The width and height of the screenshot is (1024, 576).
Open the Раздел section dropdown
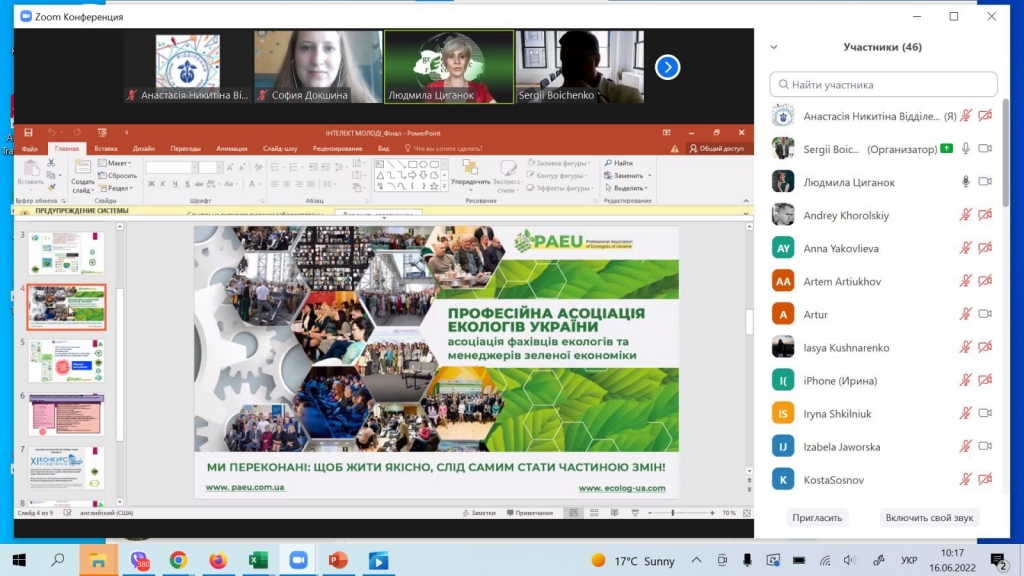[116, 188]
